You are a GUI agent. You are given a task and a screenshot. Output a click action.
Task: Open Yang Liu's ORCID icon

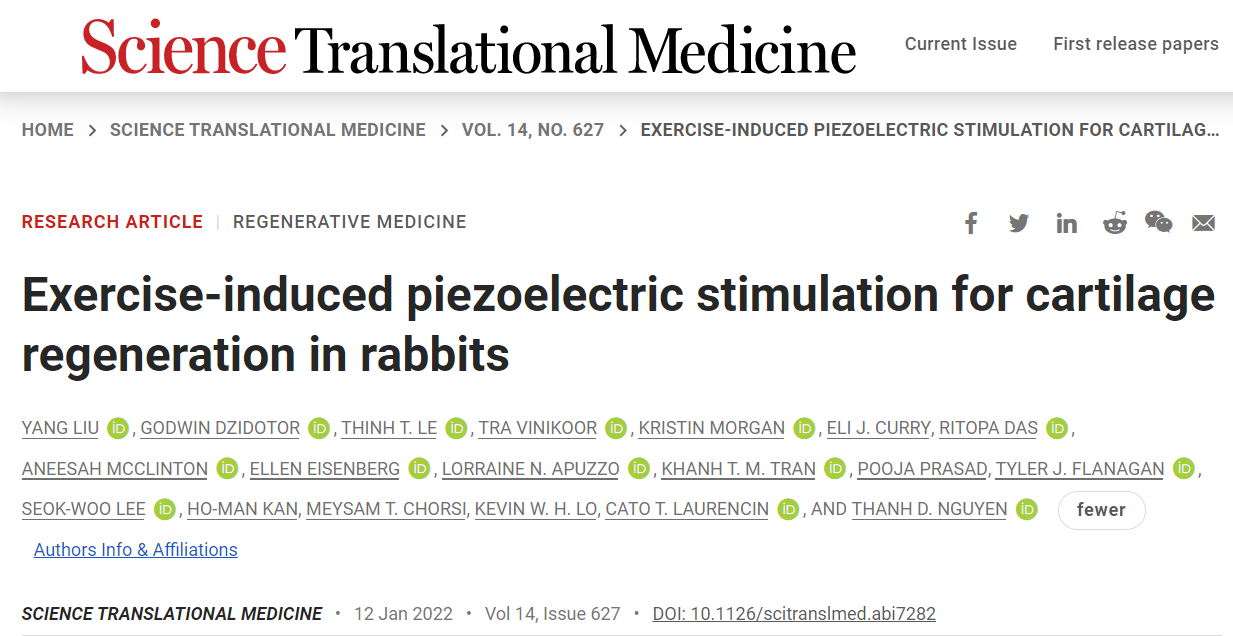(x=118, y=428)
